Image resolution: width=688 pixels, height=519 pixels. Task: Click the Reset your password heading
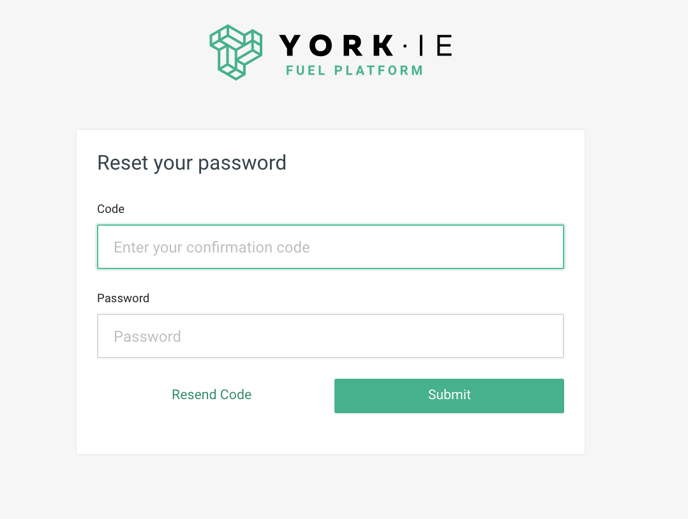(x=192, y=163)
